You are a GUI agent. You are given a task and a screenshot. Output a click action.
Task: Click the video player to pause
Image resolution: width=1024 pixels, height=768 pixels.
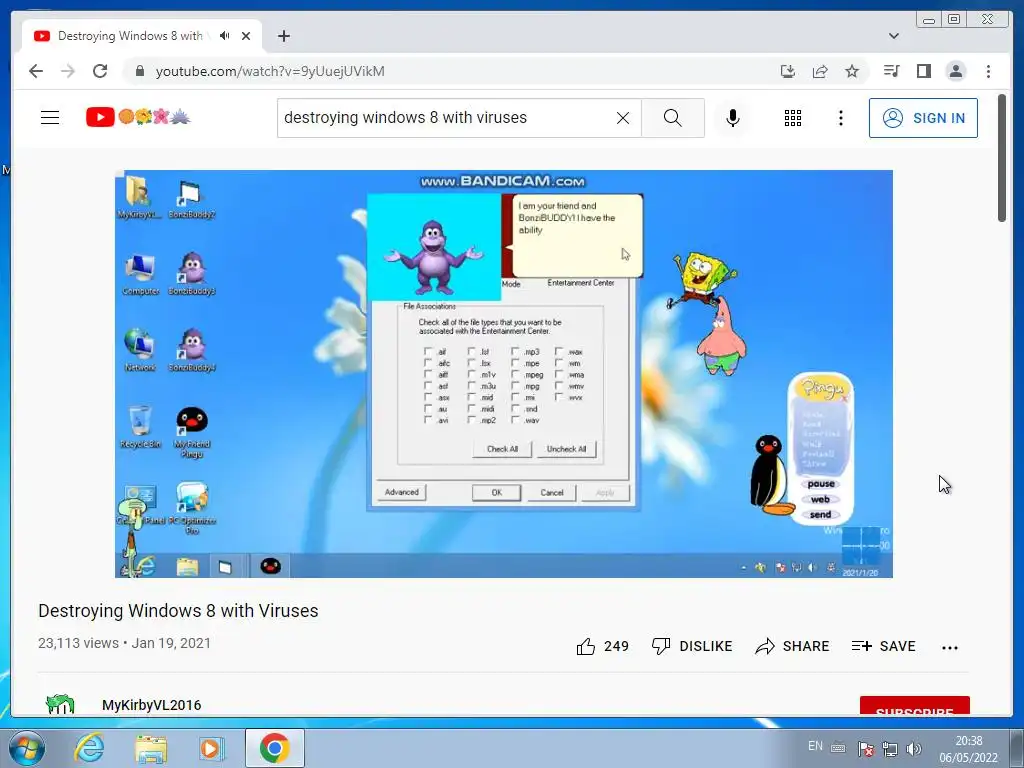[x=504, y=374]
